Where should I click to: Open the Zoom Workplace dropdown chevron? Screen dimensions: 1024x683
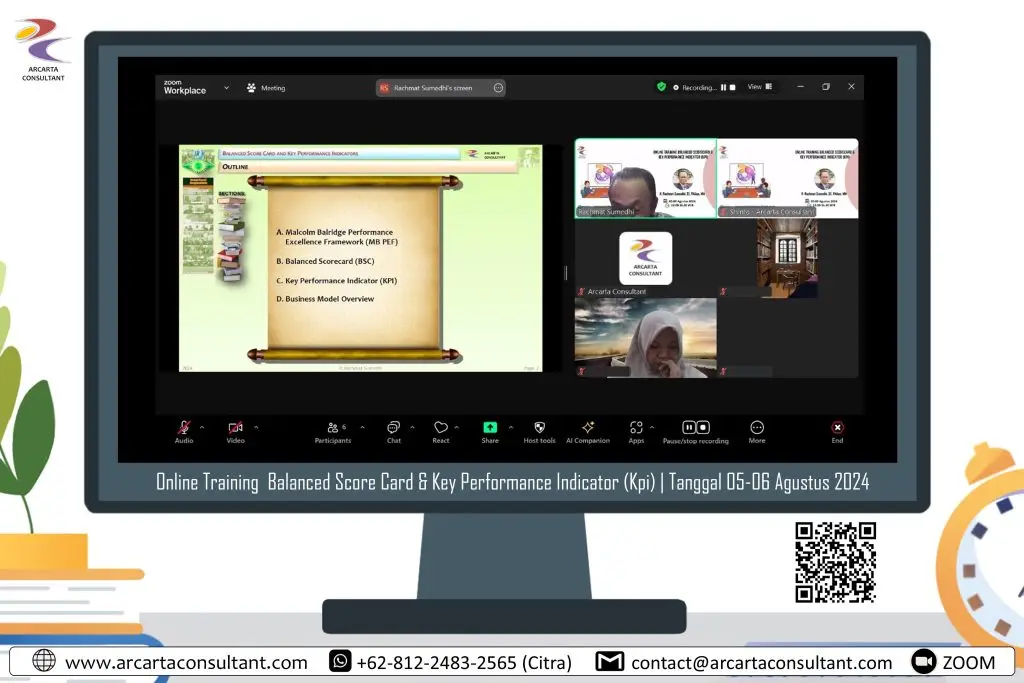[x=226, y=88]
